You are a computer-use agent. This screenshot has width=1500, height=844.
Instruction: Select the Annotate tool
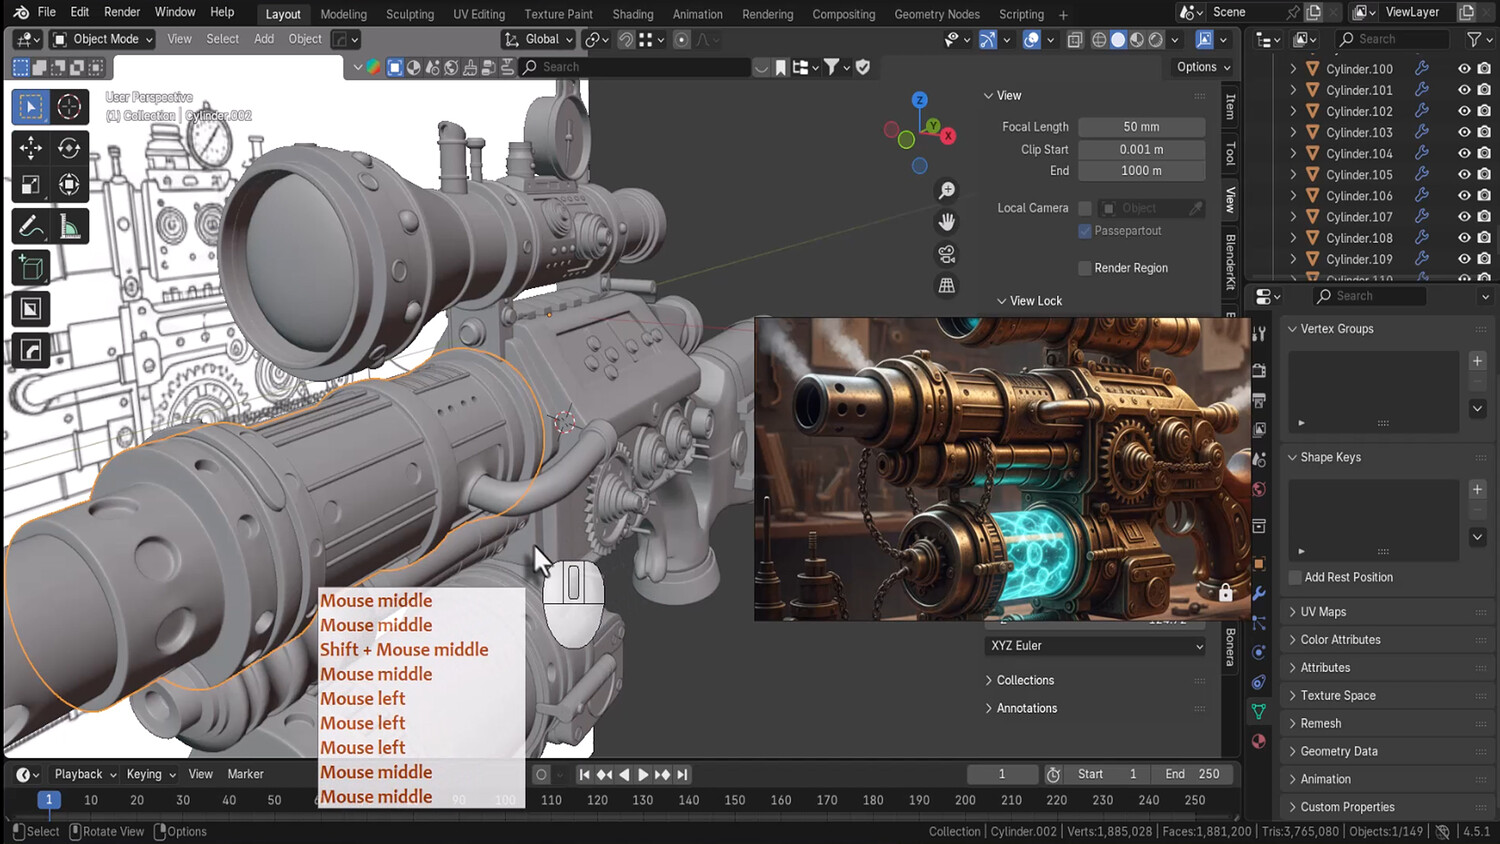(x=31, y=227)
